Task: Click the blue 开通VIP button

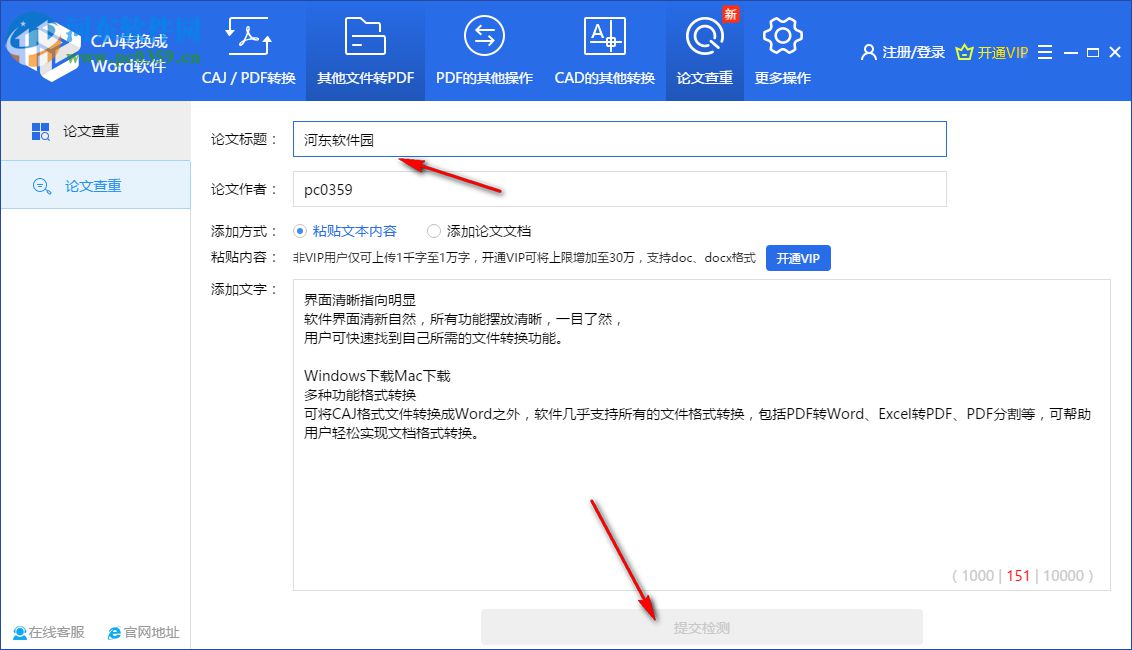Action: click(x=798, y=258)
